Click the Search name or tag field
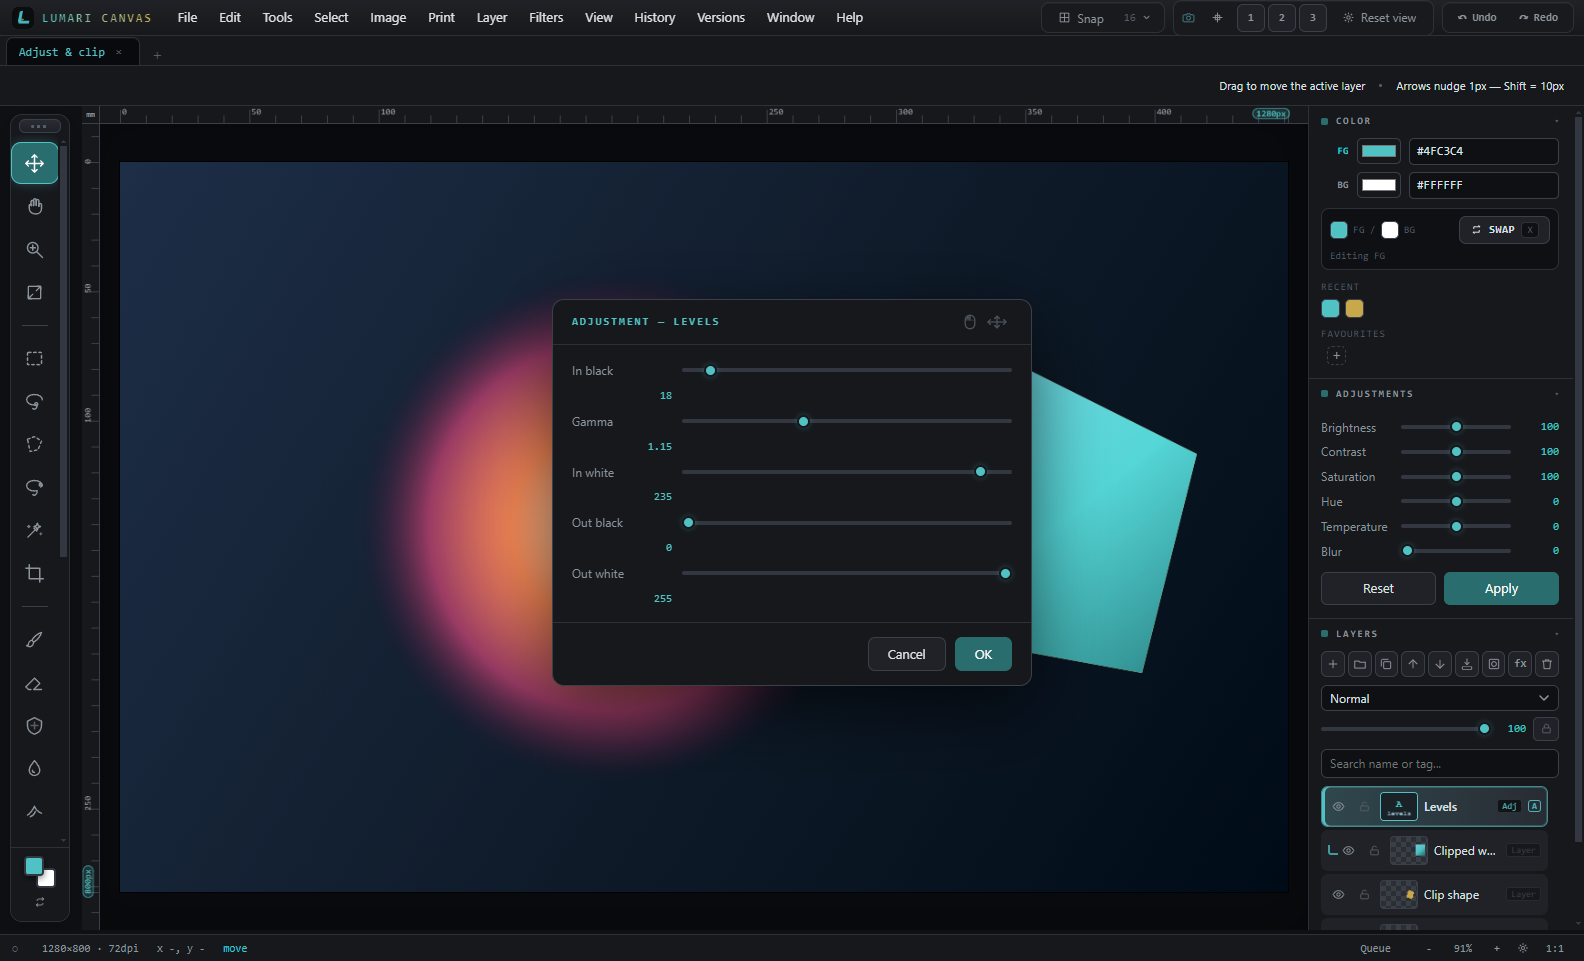The width and height of the screenshot is (1584, 961). point(1439,764)
